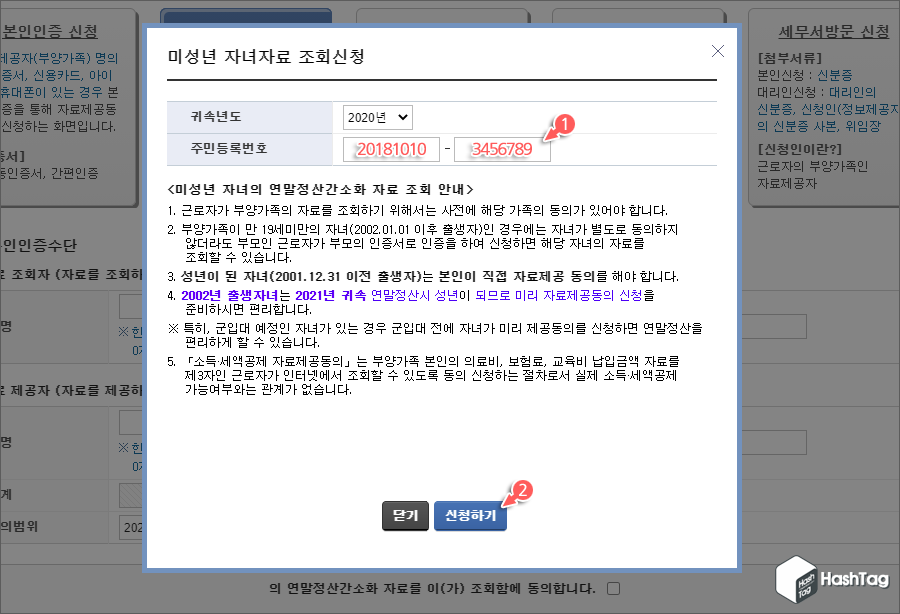
Task: Open the 본인인증 신청 heading link
Action: 50,30
